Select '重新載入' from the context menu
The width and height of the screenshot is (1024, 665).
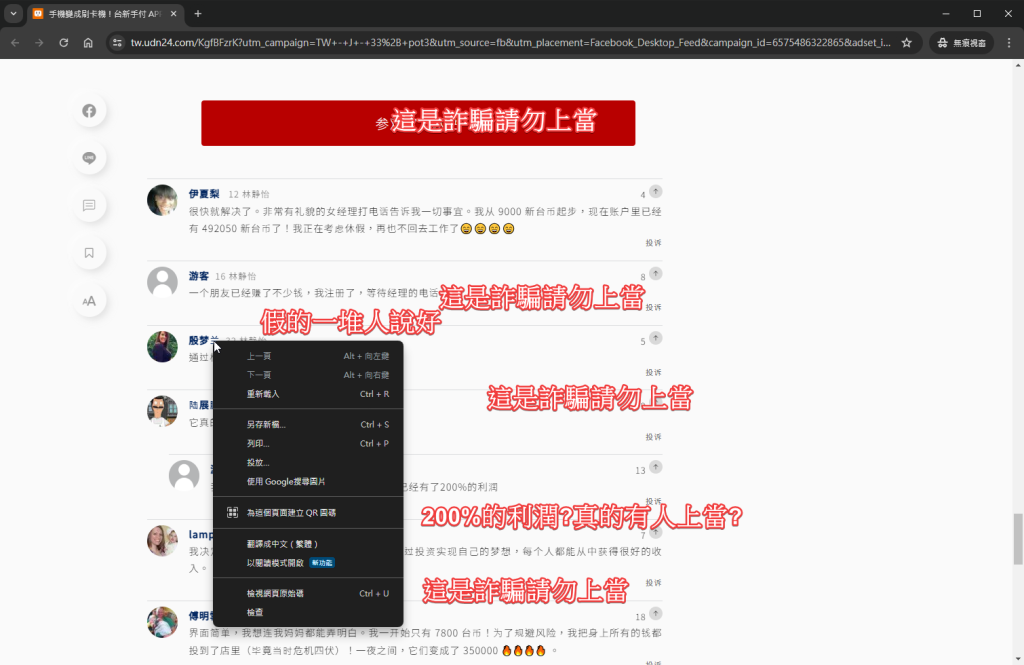tap(263, 394)
